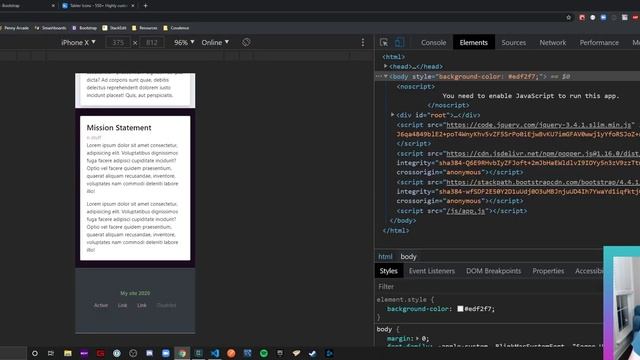Select the noscript element line
Screen dimensions: 640x360
click(x=416, y=87)
